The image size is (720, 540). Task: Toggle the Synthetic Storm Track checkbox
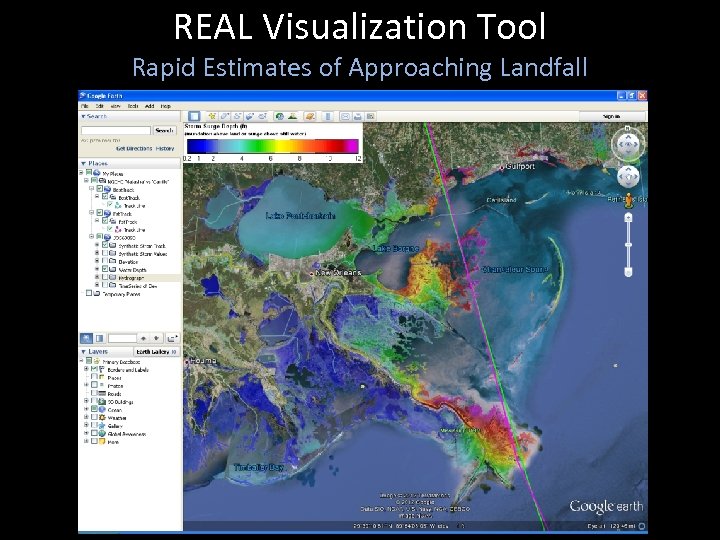[x=105, y=246]
